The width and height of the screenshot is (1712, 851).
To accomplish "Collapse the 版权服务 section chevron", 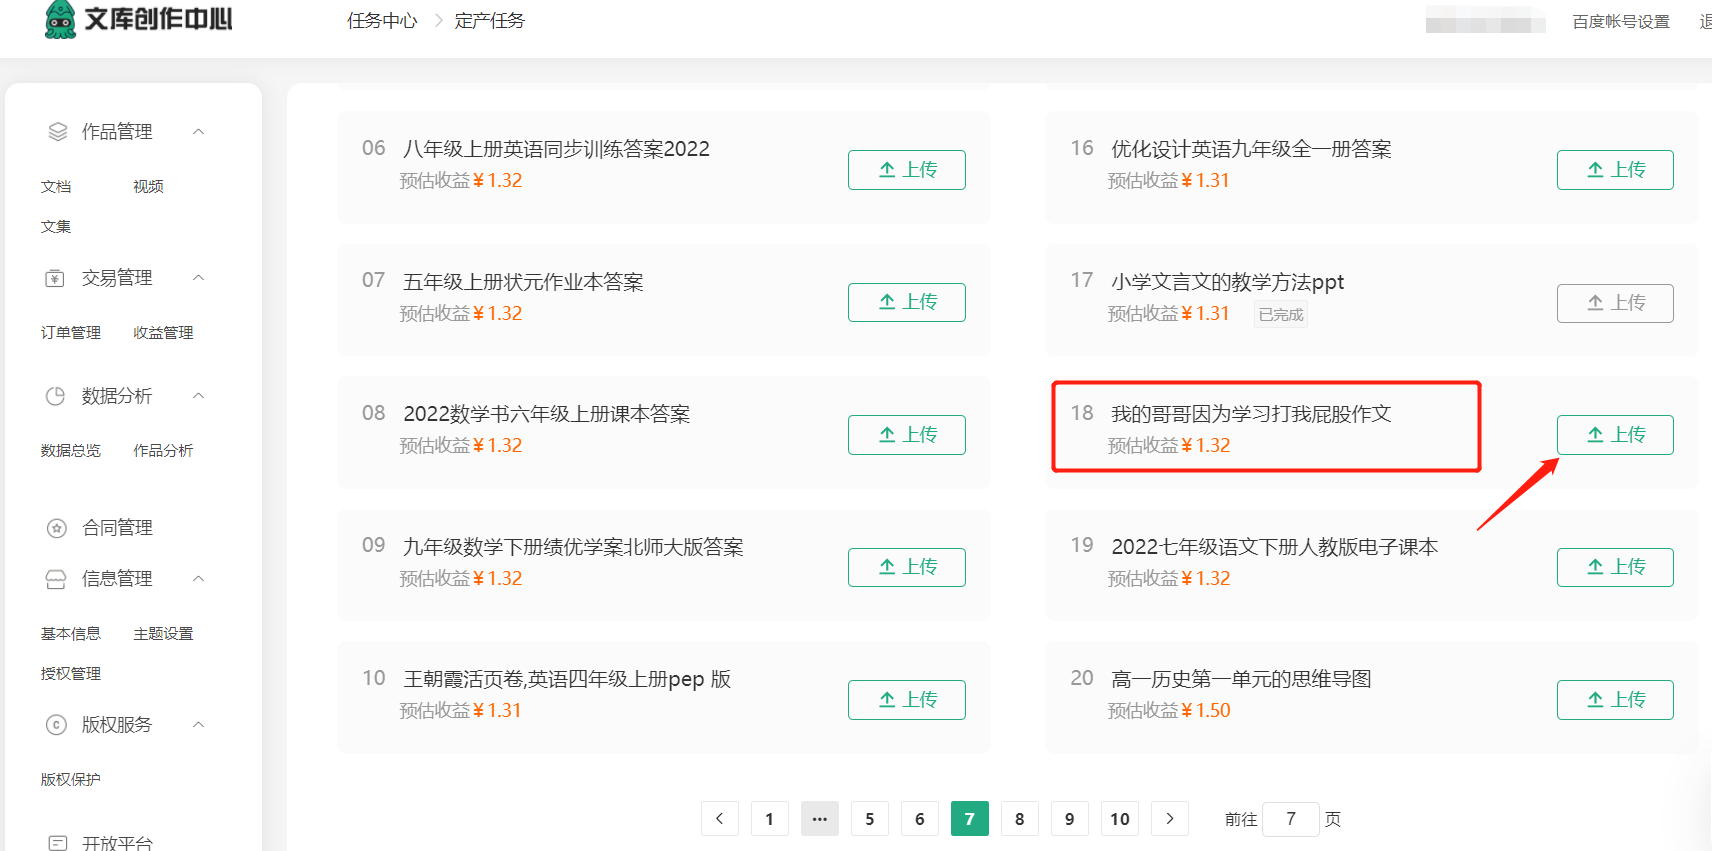I will tap(198, 724).
